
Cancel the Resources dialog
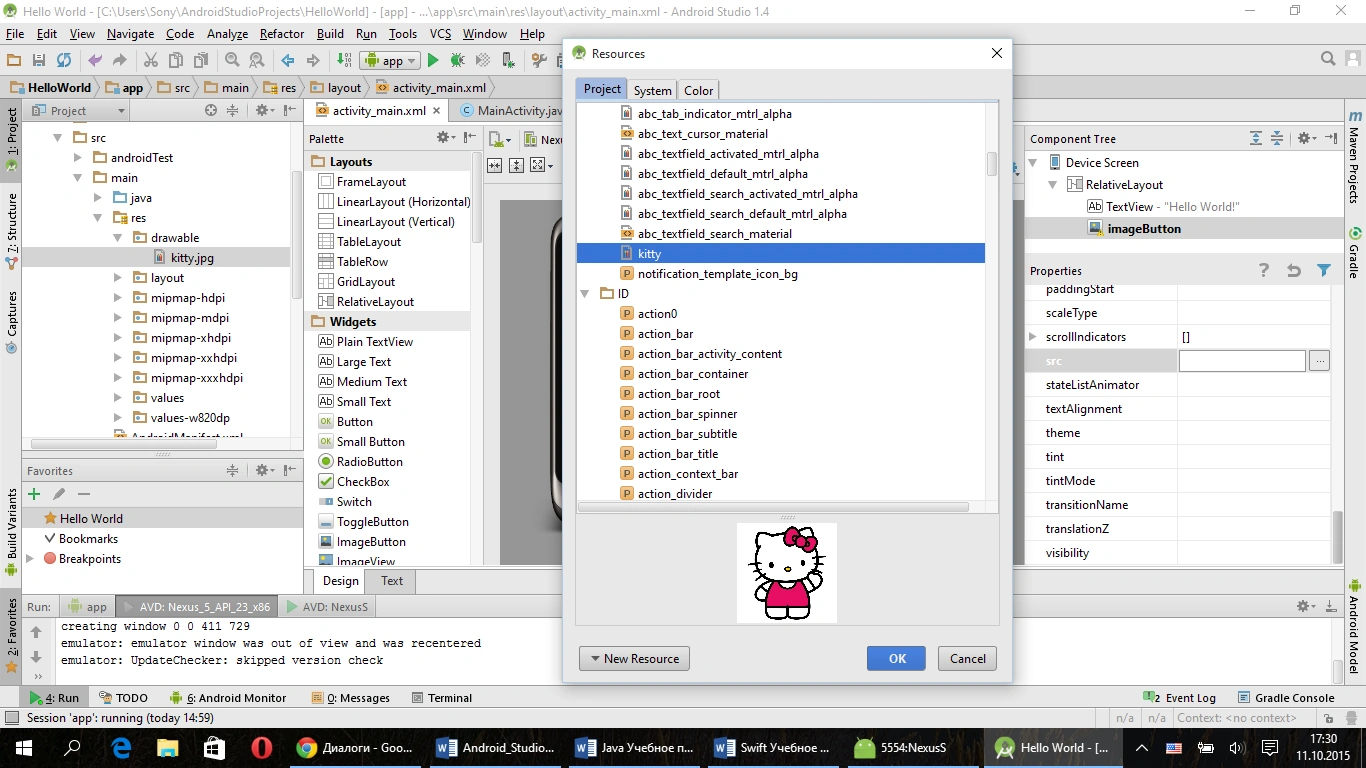point(968,658)
